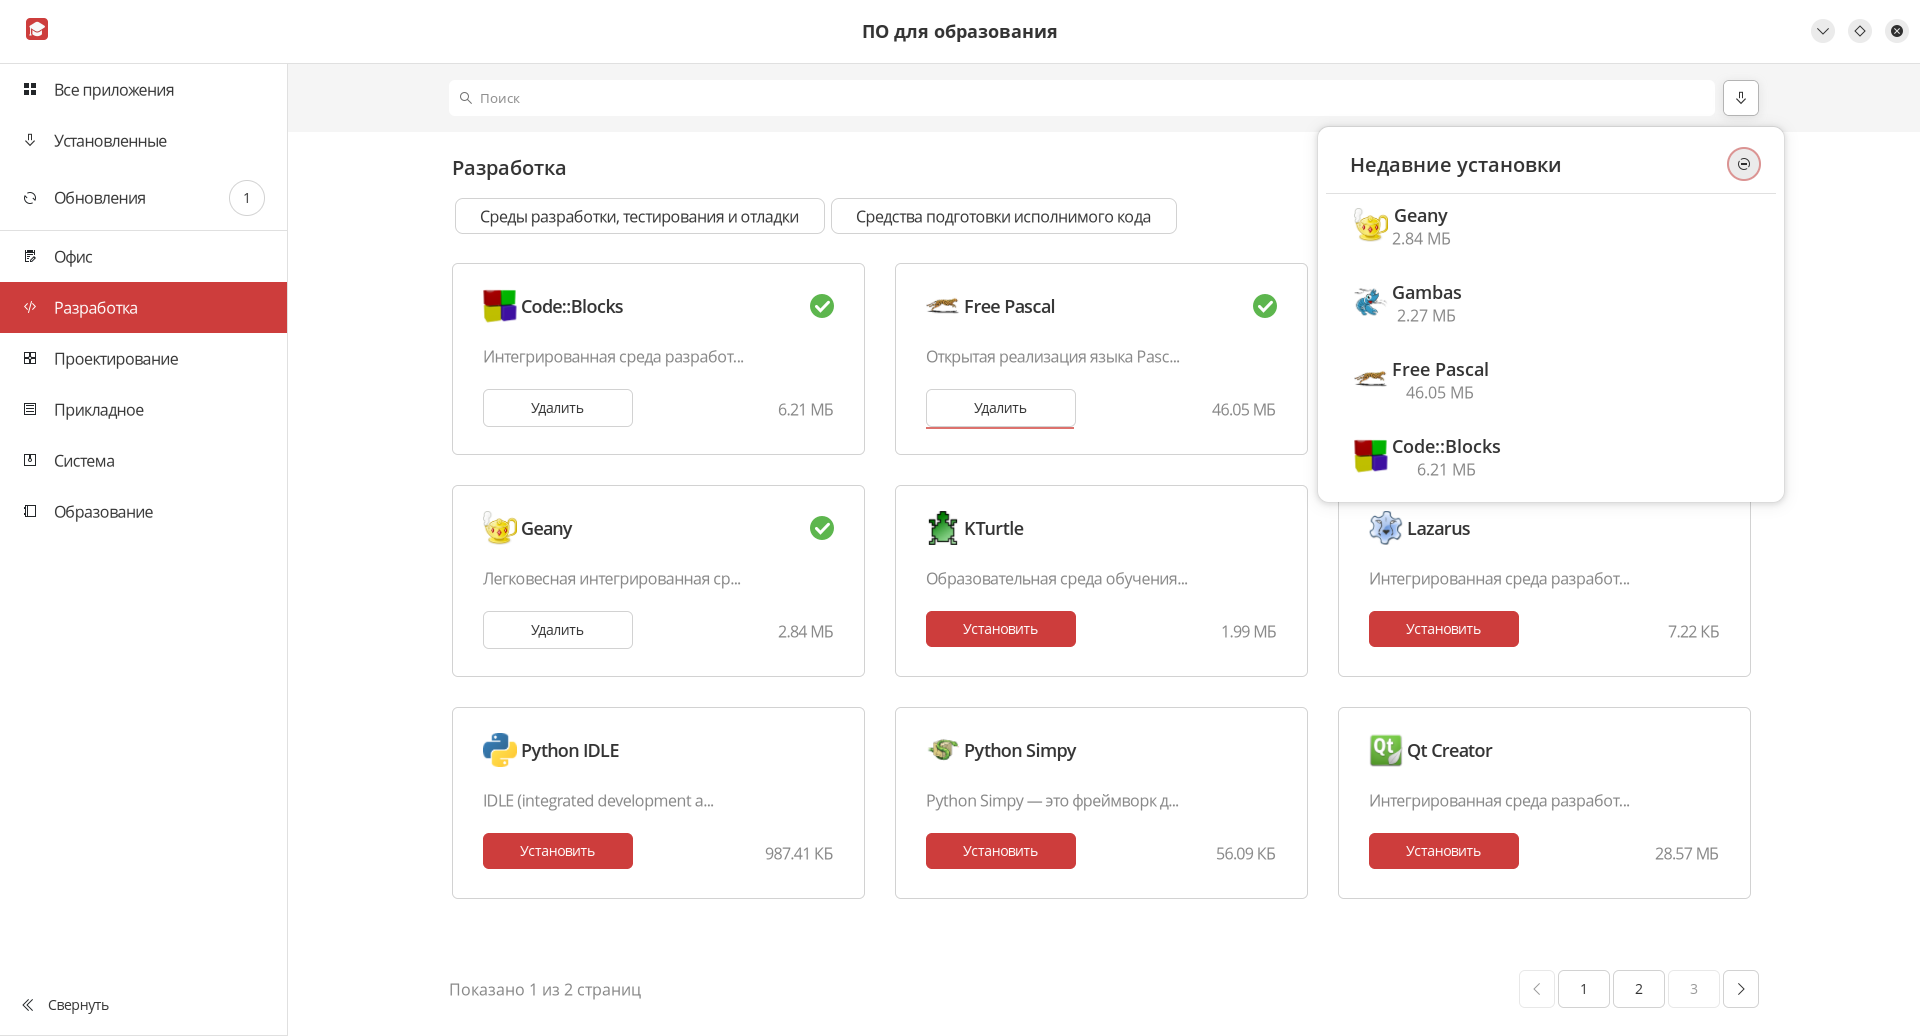Open Free Pascal name in recent installs list
The height and width of the screenshot is (1036, 1920).
[x=1440, y=369]
